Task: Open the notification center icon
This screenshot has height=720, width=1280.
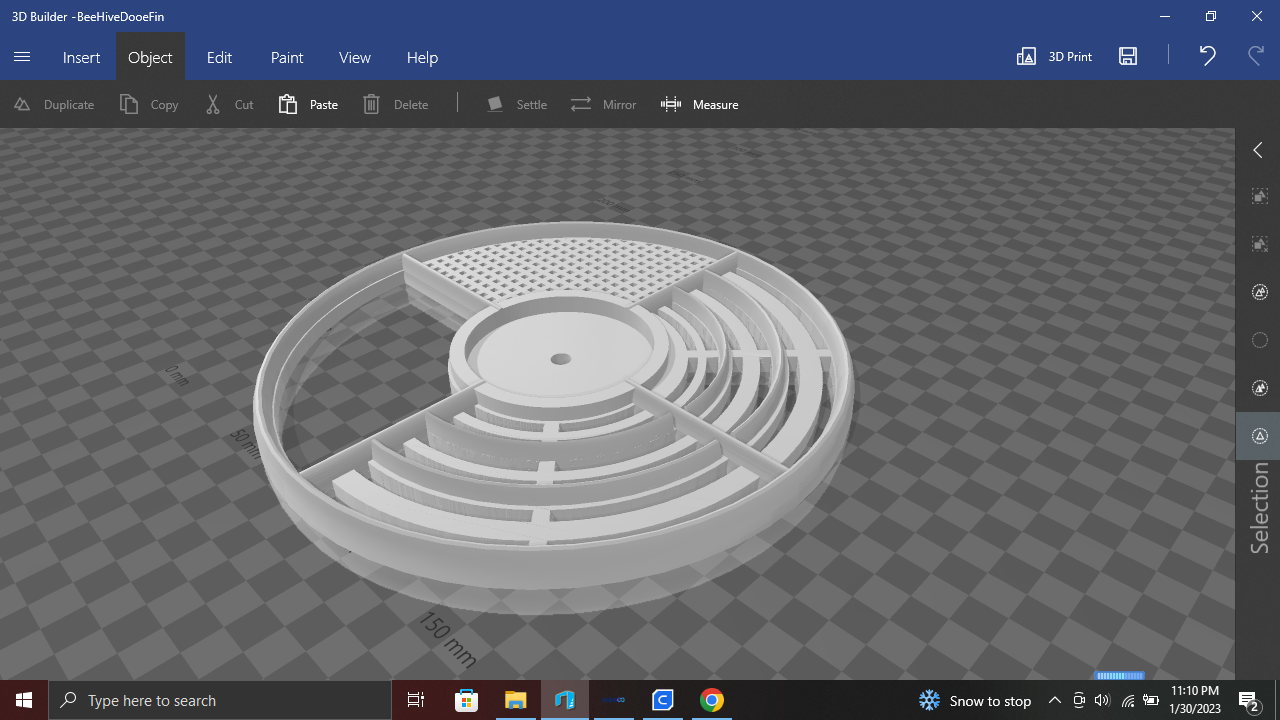Action: point(1248,700)
